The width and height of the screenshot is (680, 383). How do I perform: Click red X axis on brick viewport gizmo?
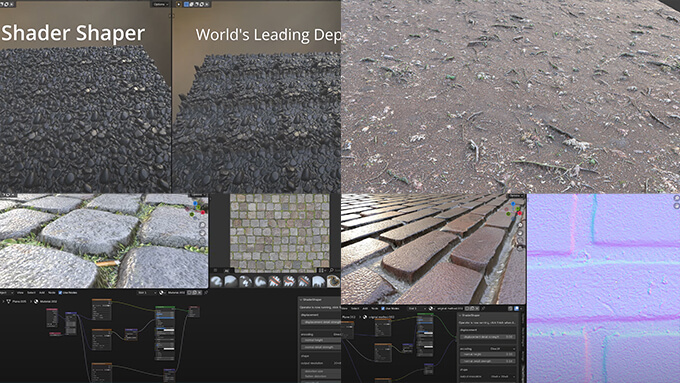click(x=520, y=213)
